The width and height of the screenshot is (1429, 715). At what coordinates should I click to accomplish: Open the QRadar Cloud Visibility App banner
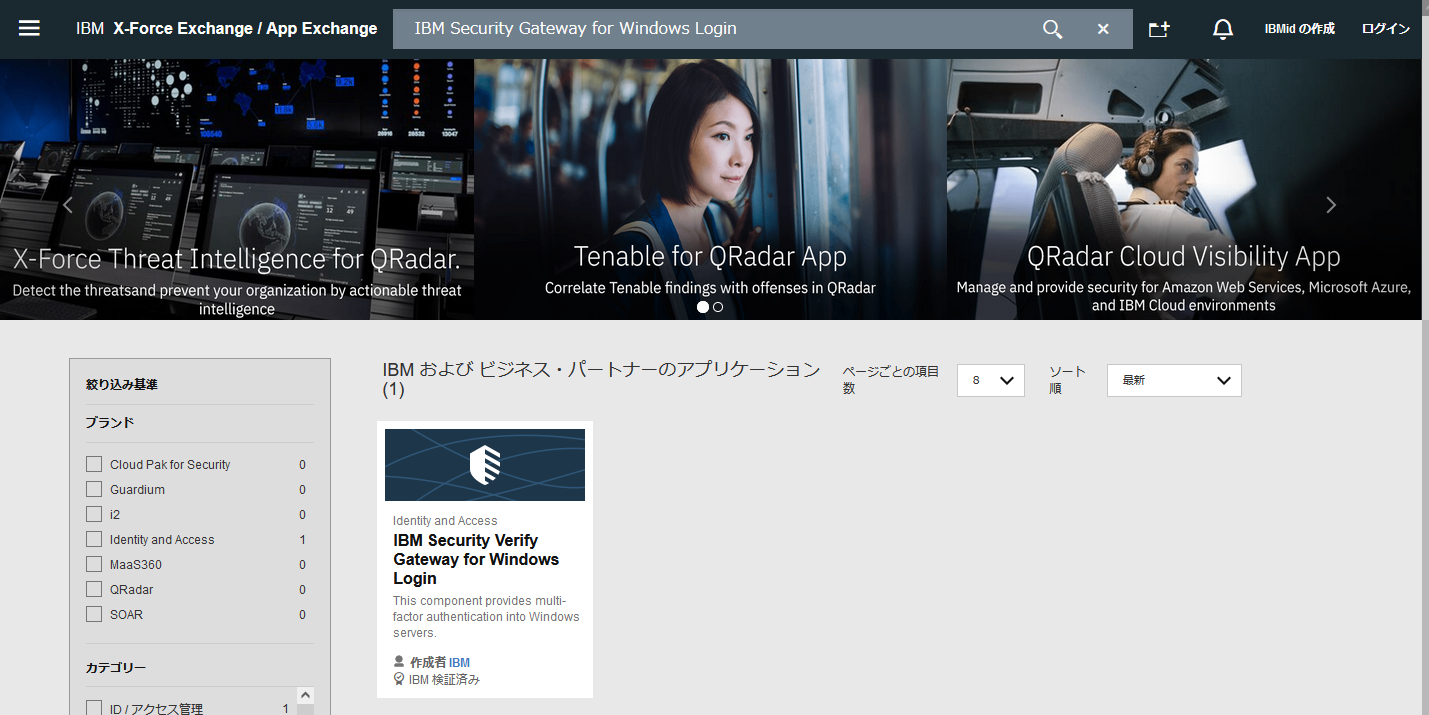coord(1184,189)
